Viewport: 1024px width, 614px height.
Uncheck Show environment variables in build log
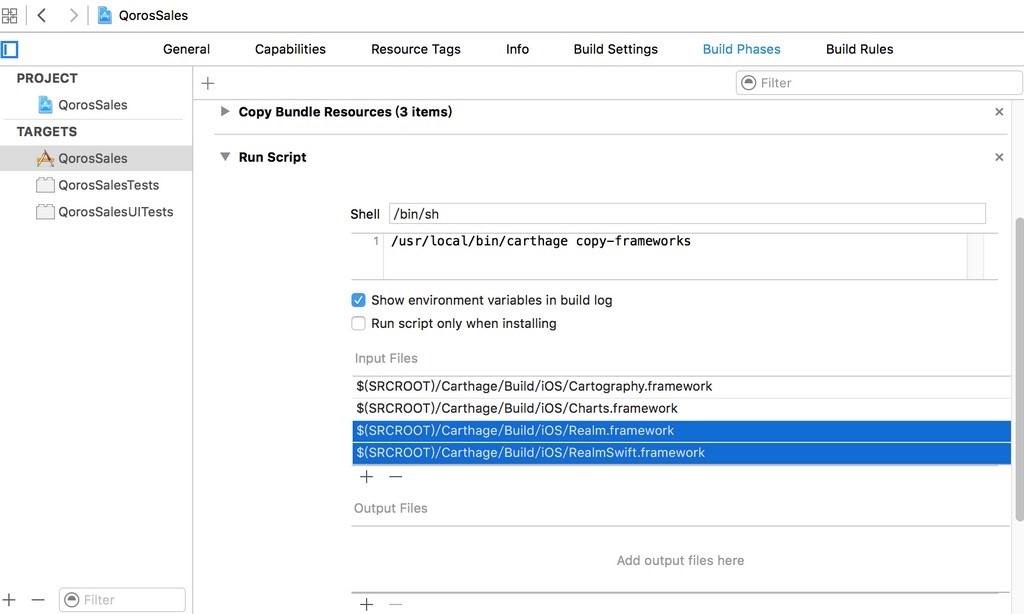pos(358,300)
